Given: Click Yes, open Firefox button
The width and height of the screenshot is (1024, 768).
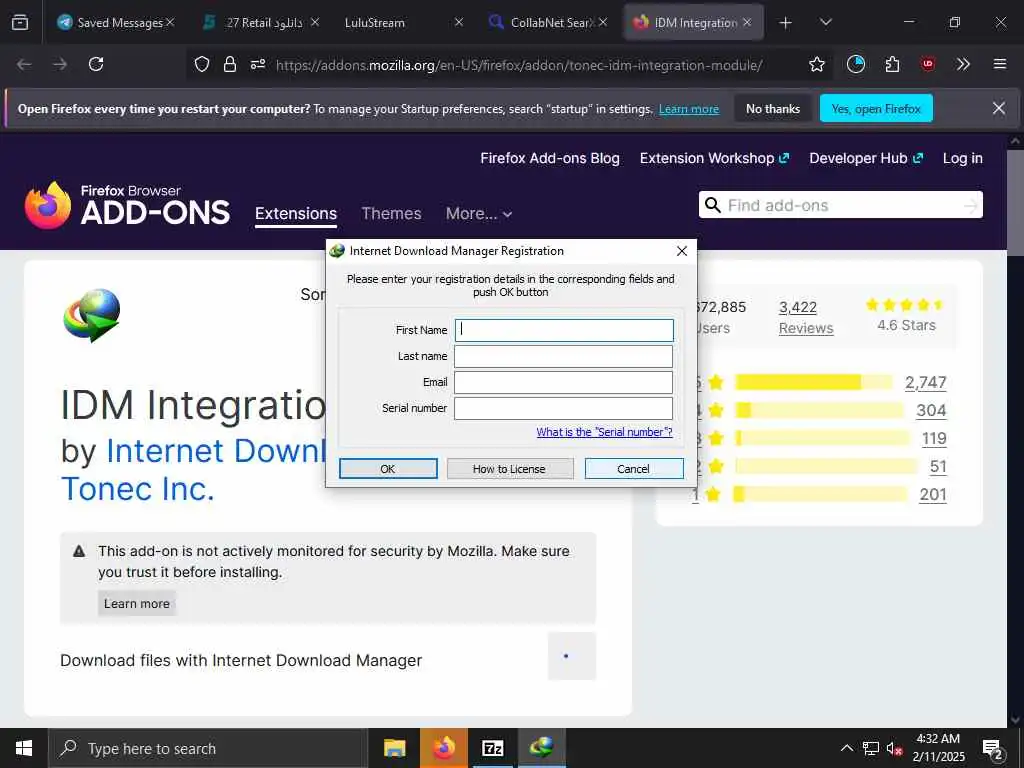Looking at the screenshot, I should tap(876, 108).
